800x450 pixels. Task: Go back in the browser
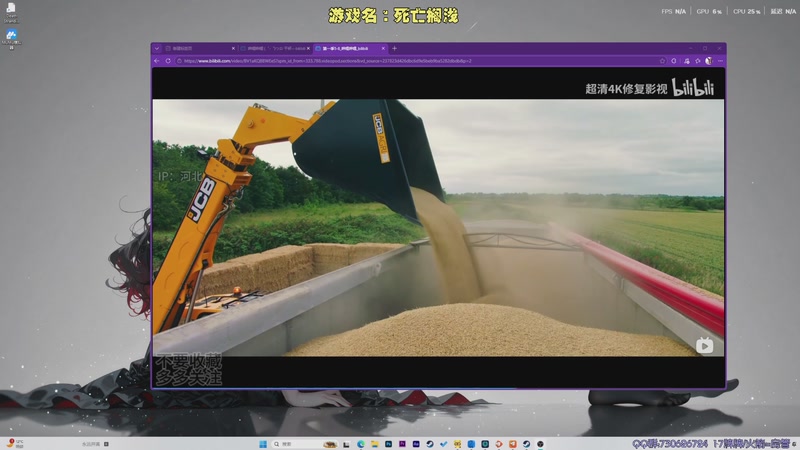pyautogui.click(x=157, y=61)
